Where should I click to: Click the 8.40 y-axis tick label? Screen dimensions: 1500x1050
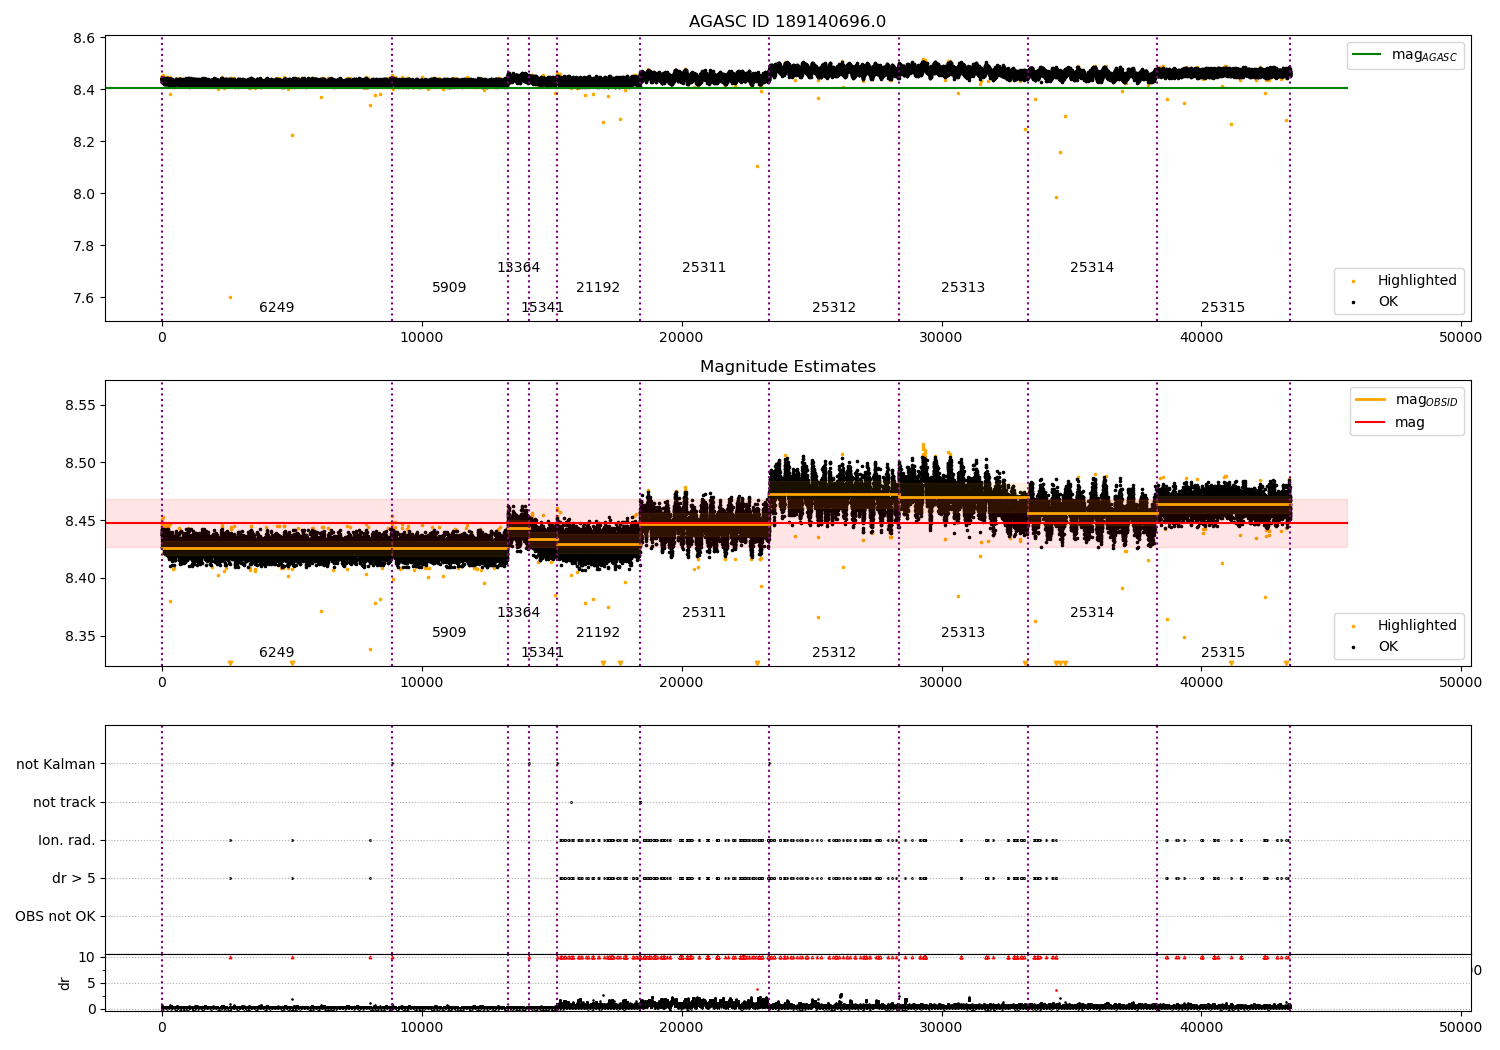[80, 578]
